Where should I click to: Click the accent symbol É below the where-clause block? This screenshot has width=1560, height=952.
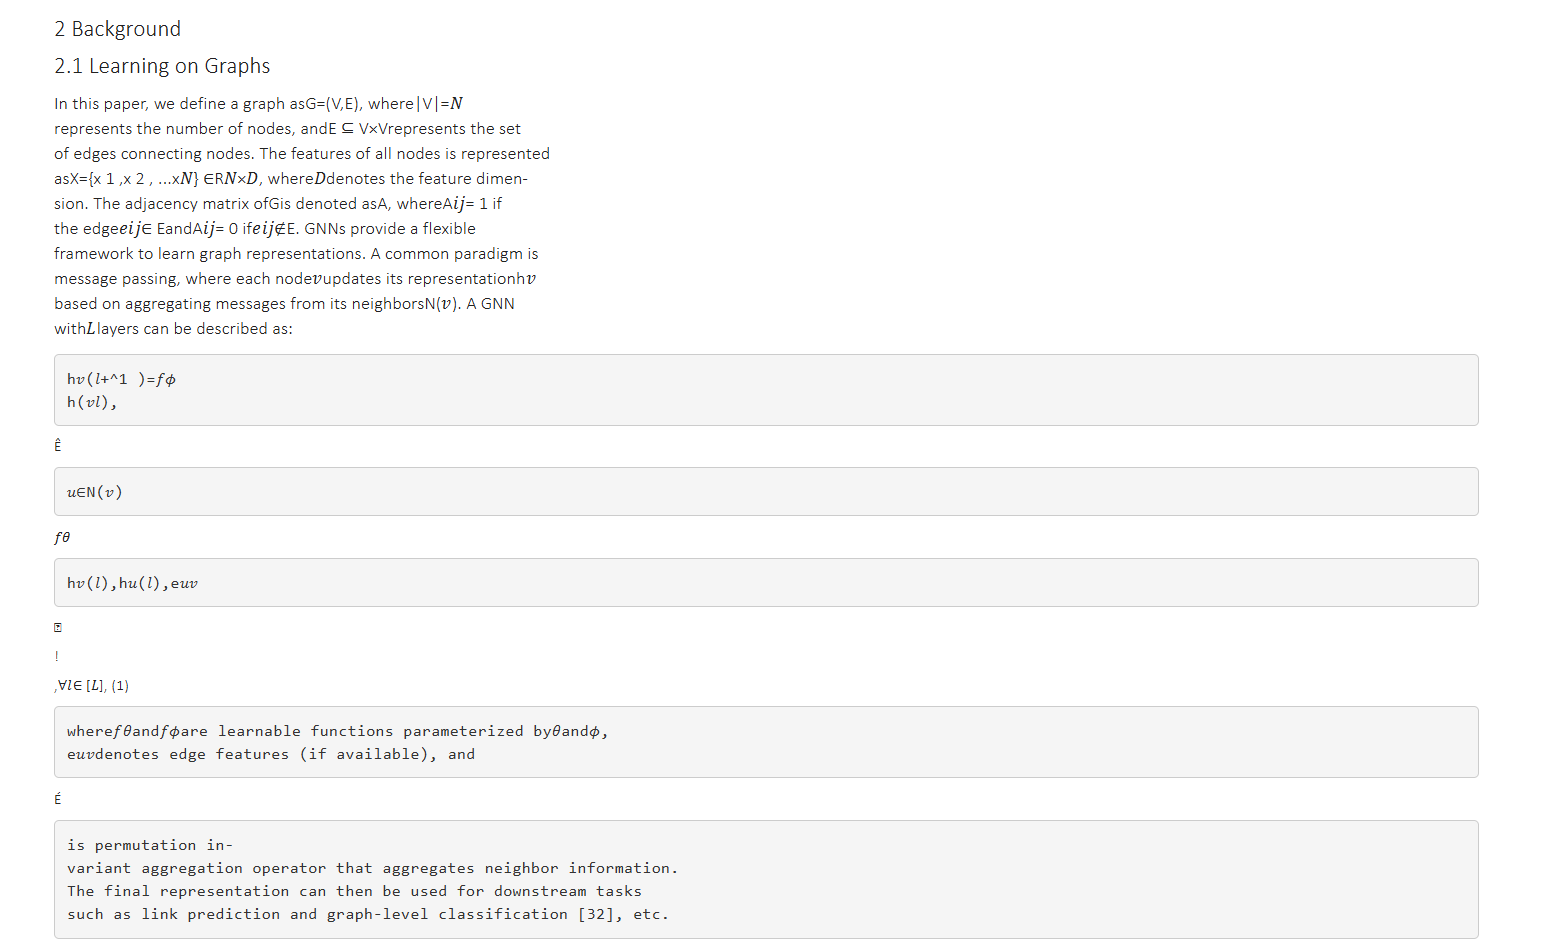tap(57, 798)
